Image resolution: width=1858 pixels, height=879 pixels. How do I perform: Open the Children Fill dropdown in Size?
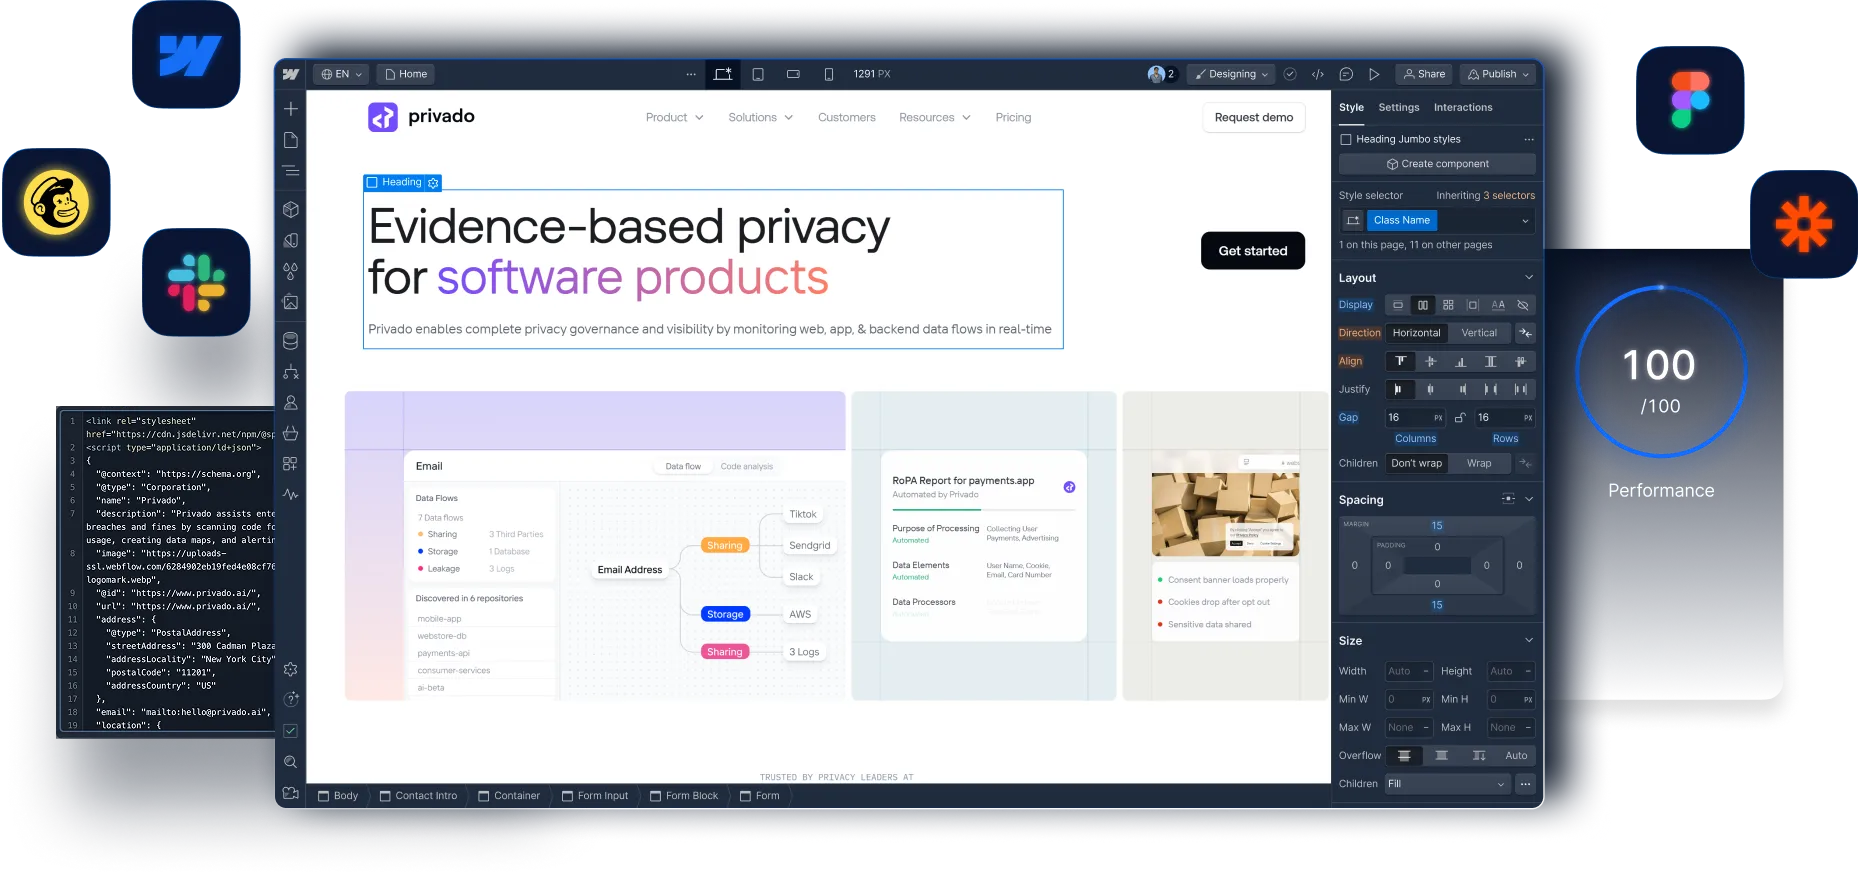[1446, 784]
